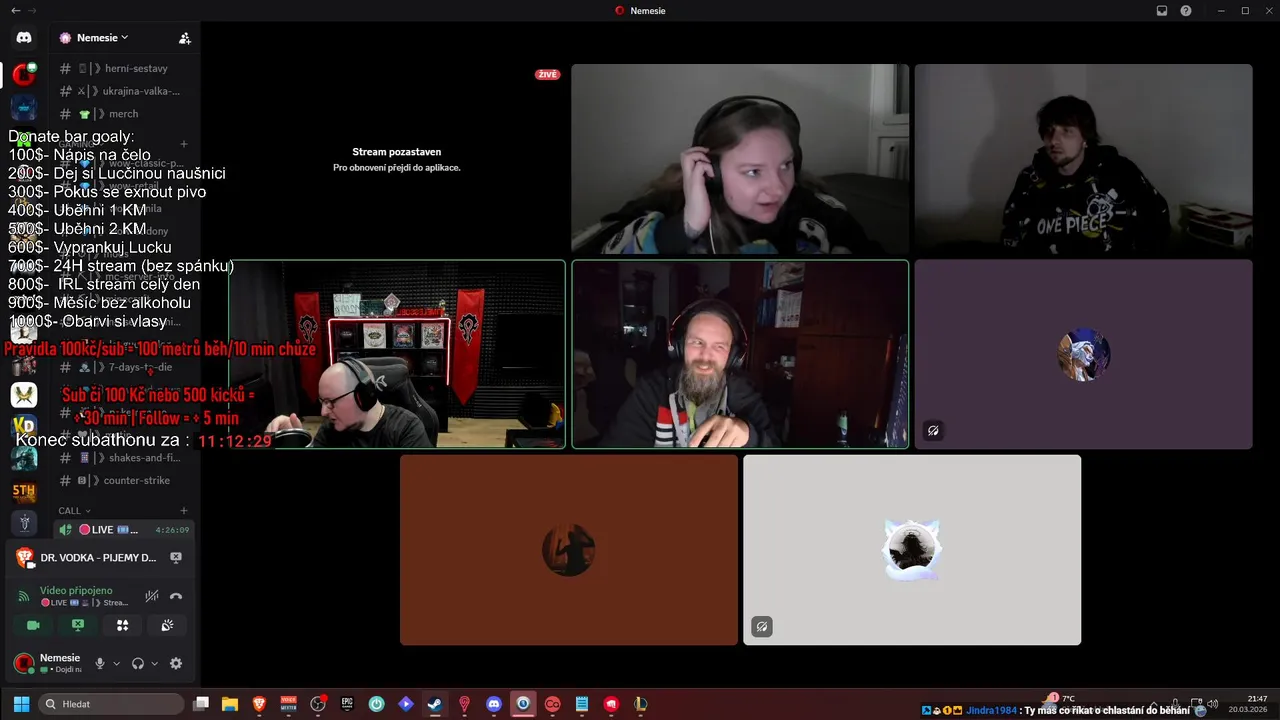The height and width of the screenshot is (720, 1280).
Task: Select the LIVE voice channel entry
Action: click(x=124, y=530)
